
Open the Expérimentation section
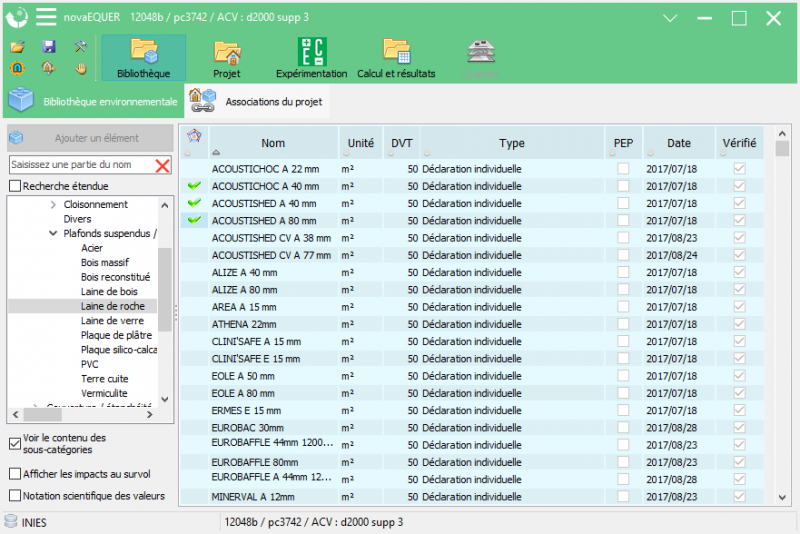pyautogui.click(x=312, y=58)
